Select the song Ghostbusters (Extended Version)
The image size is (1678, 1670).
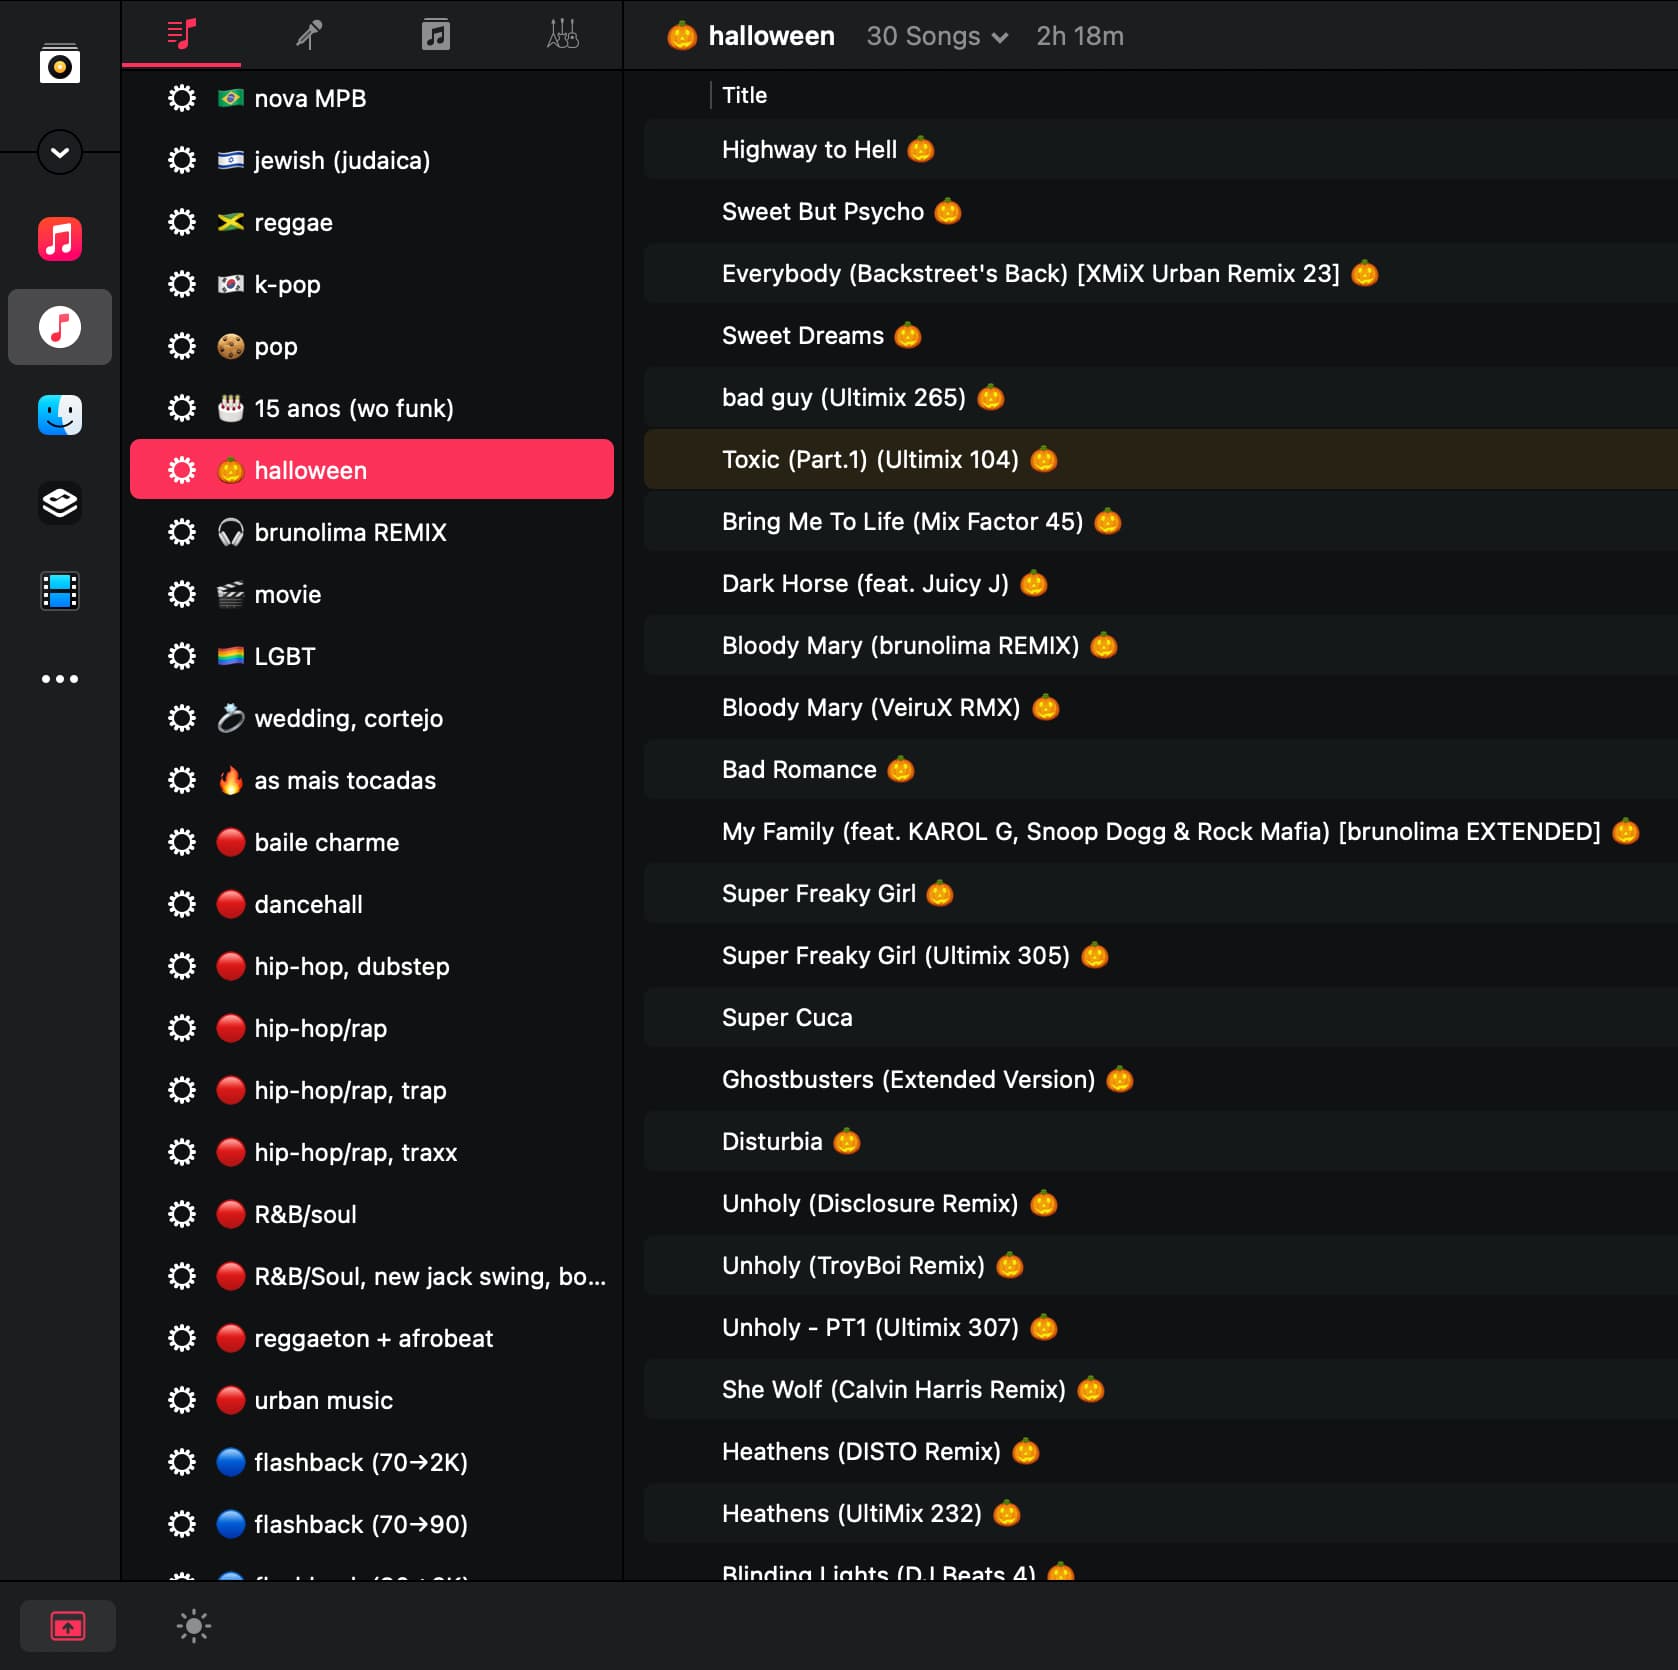click(908, 1079)
